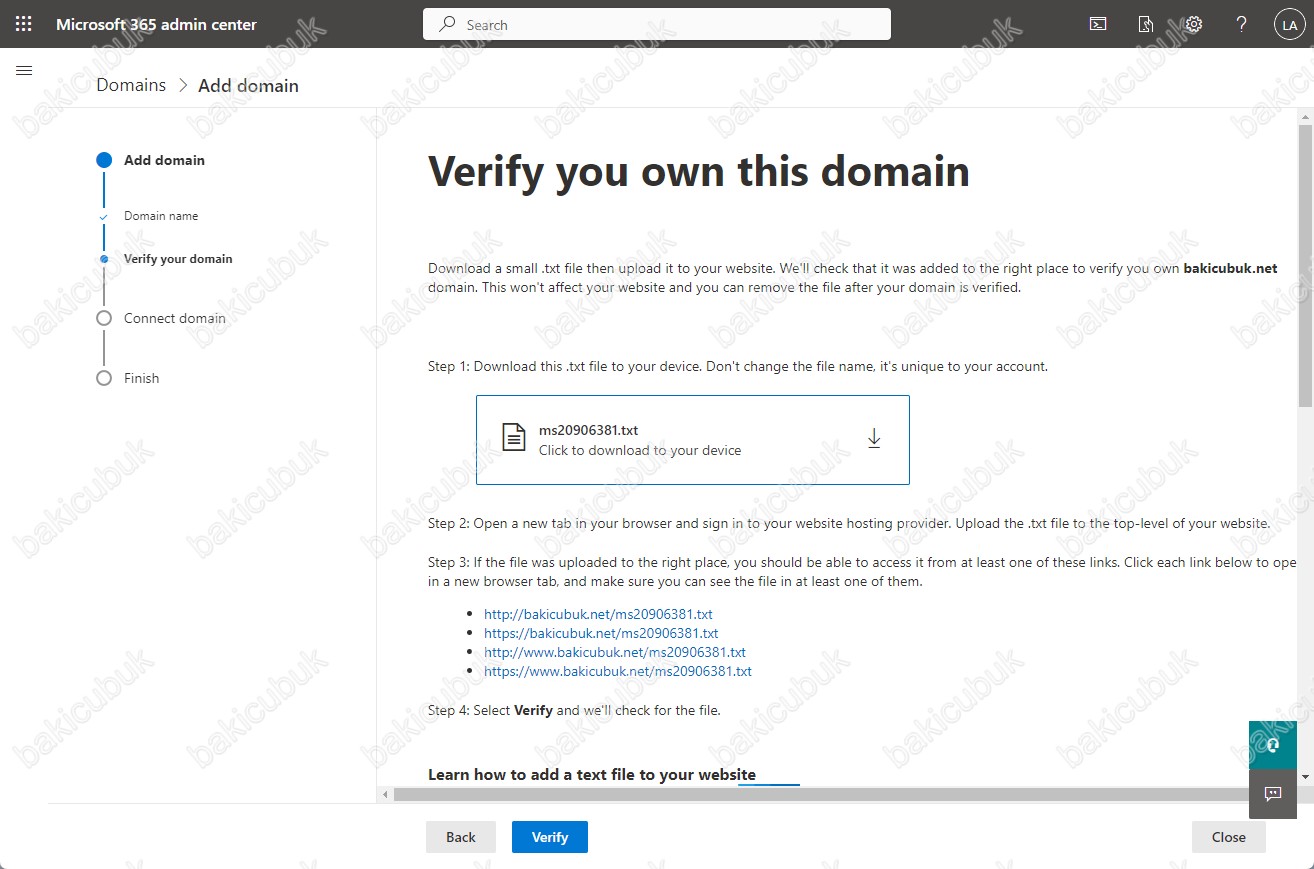Select the Finish step
Image resolution: width=1314 pixels, height=869 pixels.
(142, 378)
